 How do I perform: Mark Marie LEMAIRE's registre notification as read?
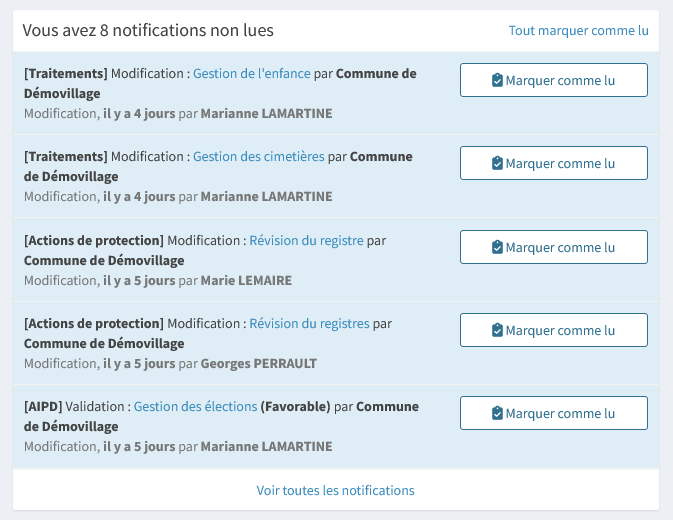(560, 247)
